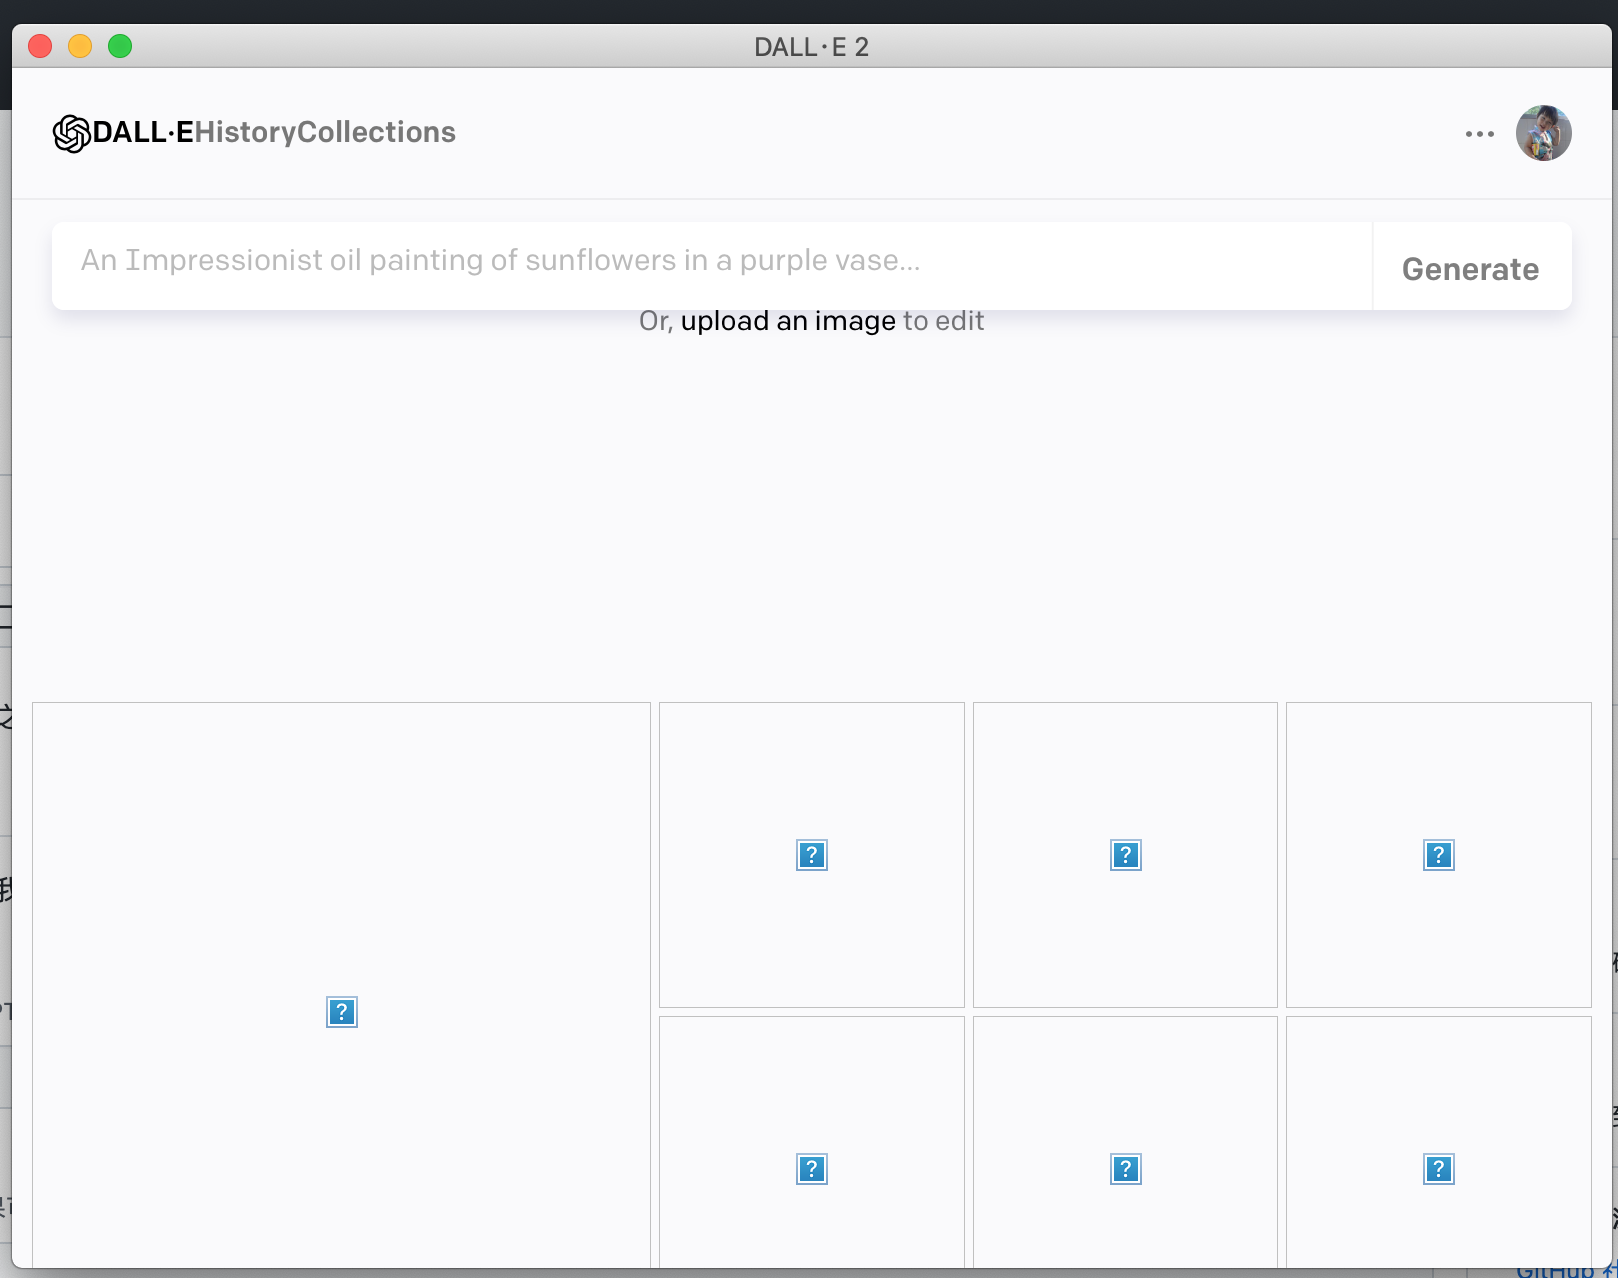Maximize the DALL·E 2 window
The image size is (1618, 1278).
point(120,46)
